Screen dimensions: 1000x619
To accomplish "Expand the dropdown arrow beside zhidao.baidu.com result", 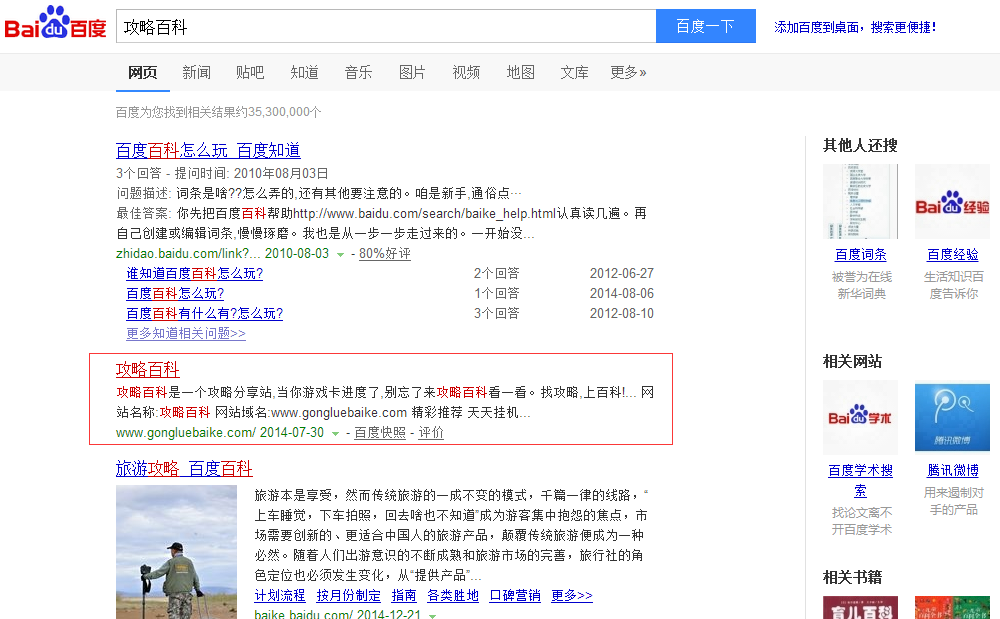I will click(x=340, y=254).
